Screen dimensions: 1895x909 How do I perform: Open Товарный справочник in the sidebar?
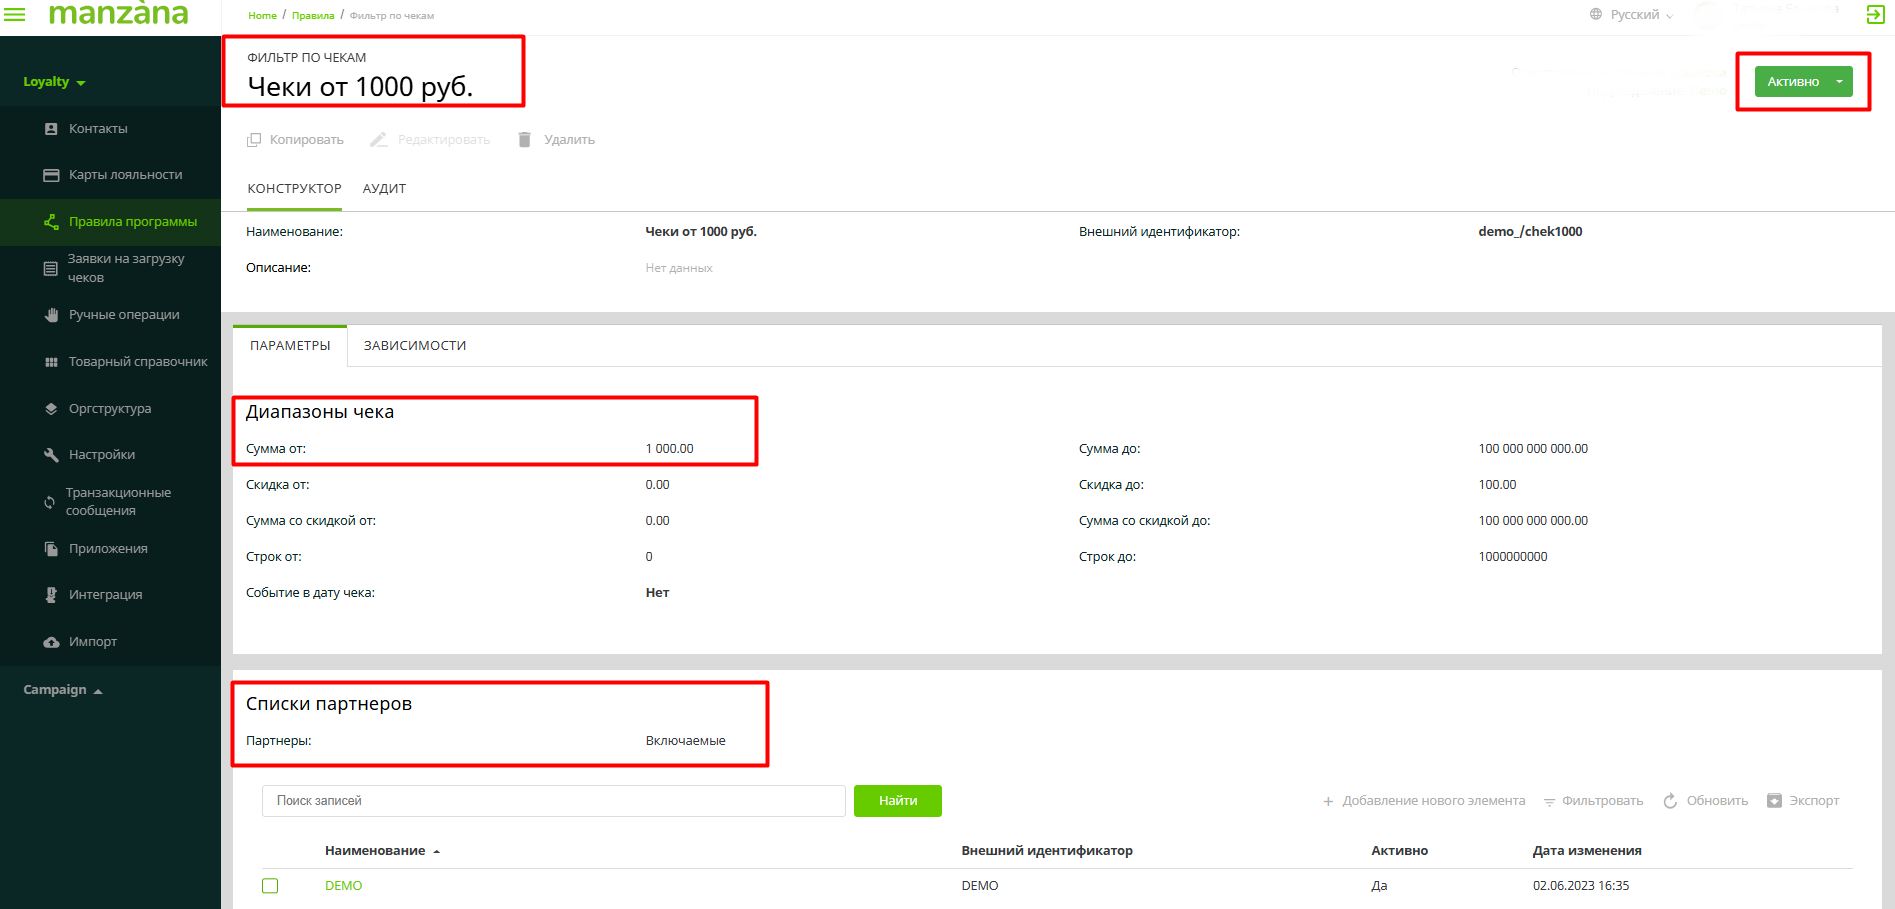pos(138,362)
